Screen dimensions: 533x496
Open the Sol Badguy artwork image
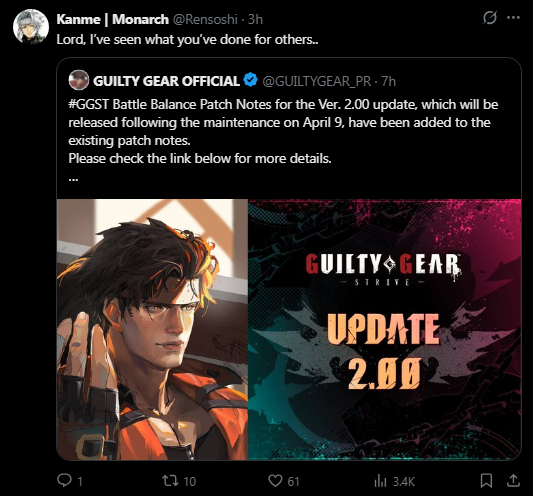[x=152, y=329]
